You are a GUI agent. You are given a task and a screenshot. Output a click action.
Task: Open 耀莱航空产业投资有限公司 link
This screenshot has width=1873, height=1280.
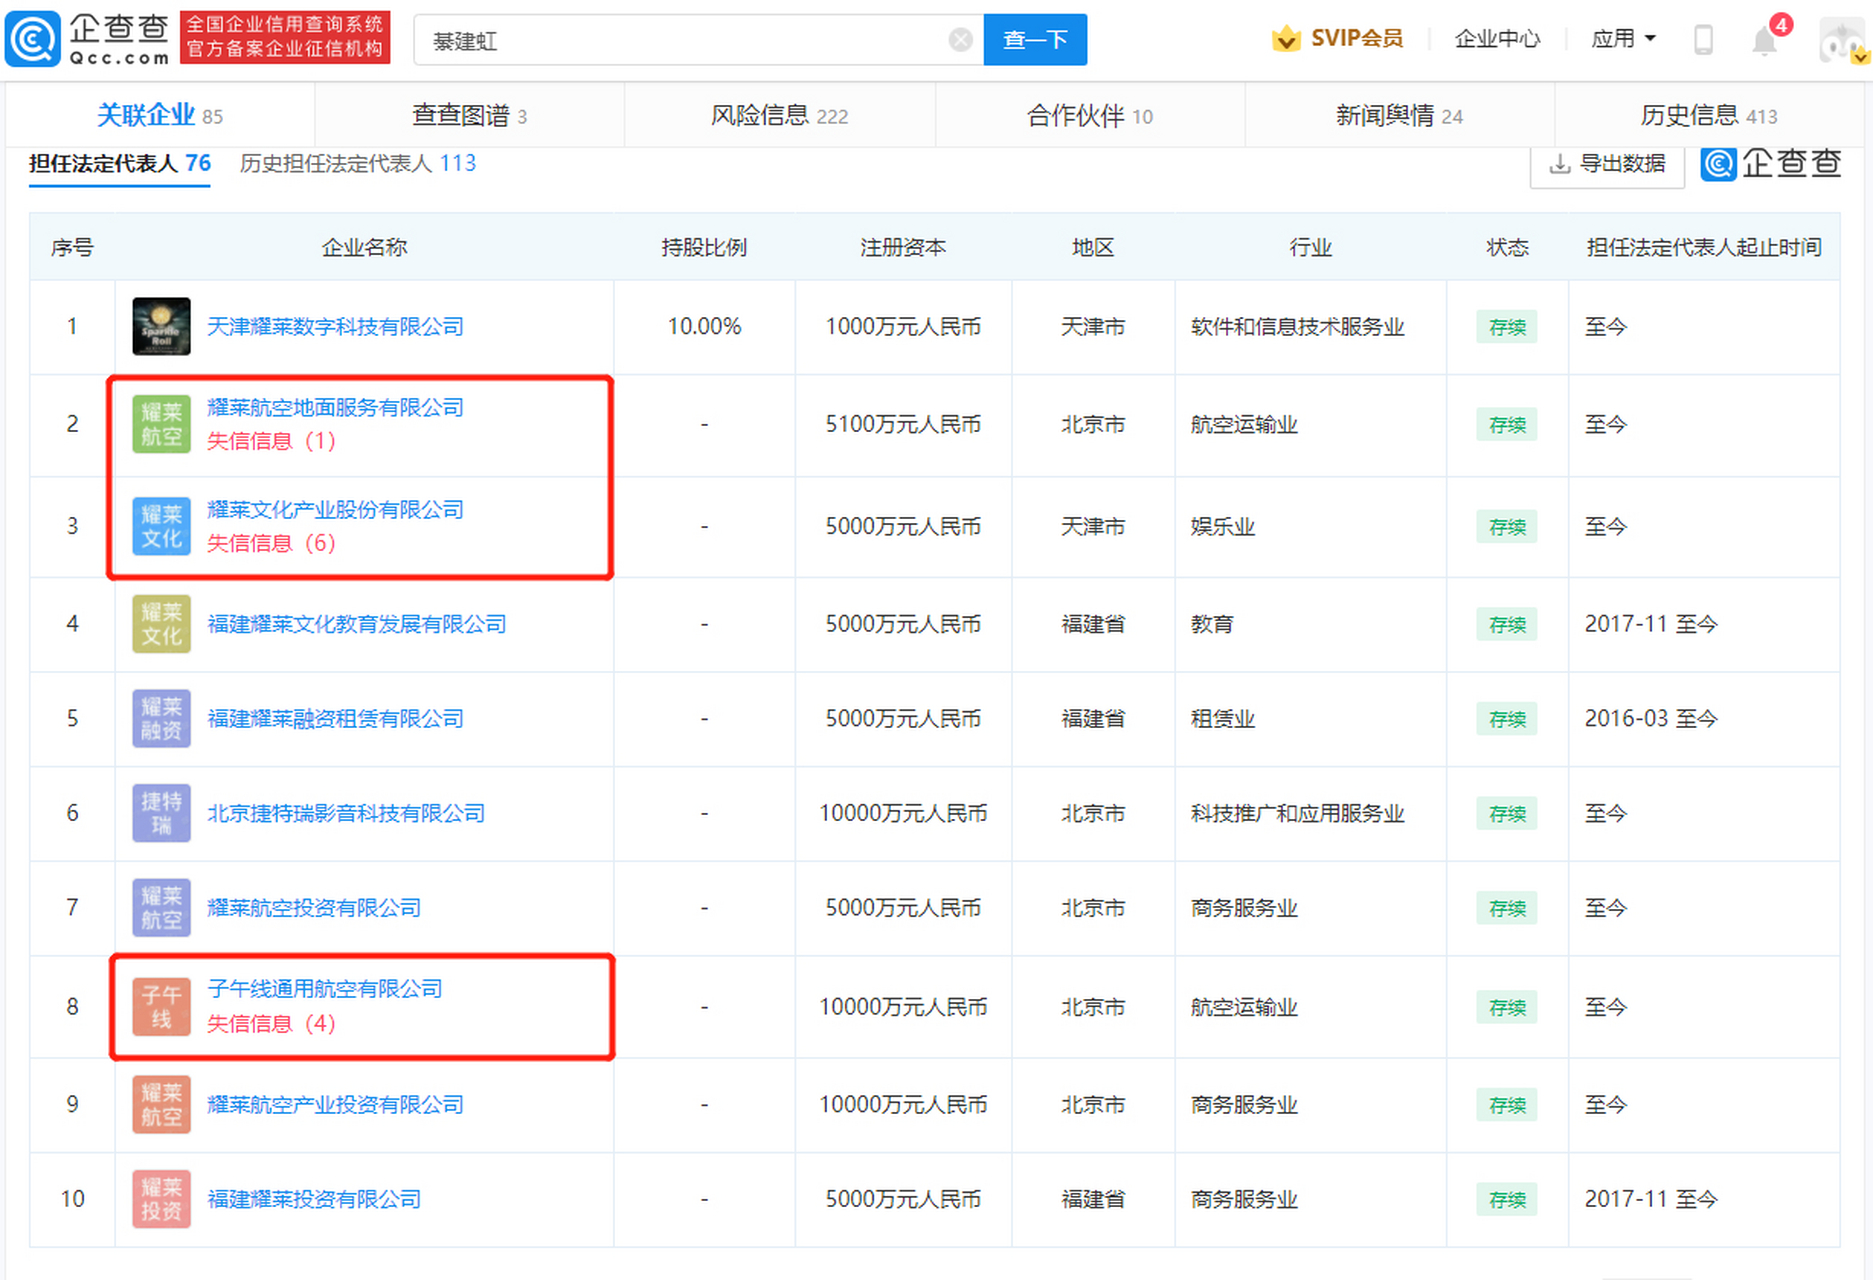coord(335,1104)
